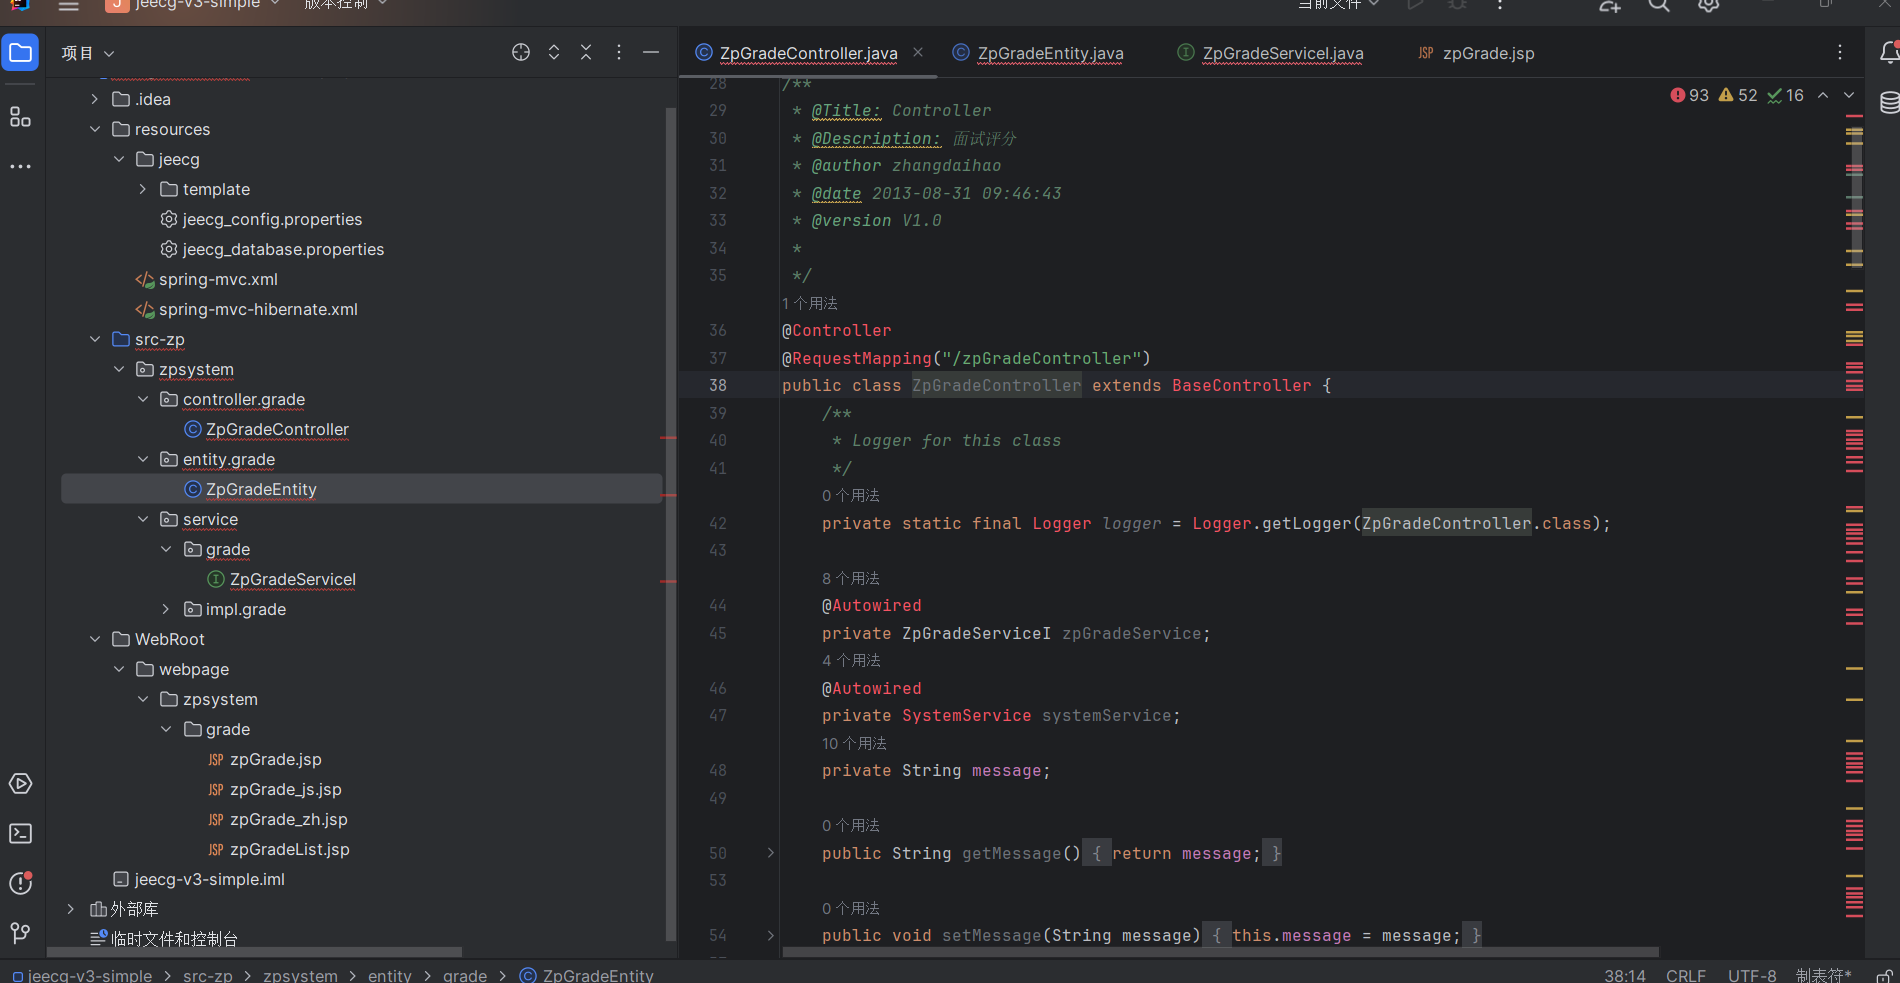Click the entity breadcrumb in navigation bar

[x=390, y=975]
